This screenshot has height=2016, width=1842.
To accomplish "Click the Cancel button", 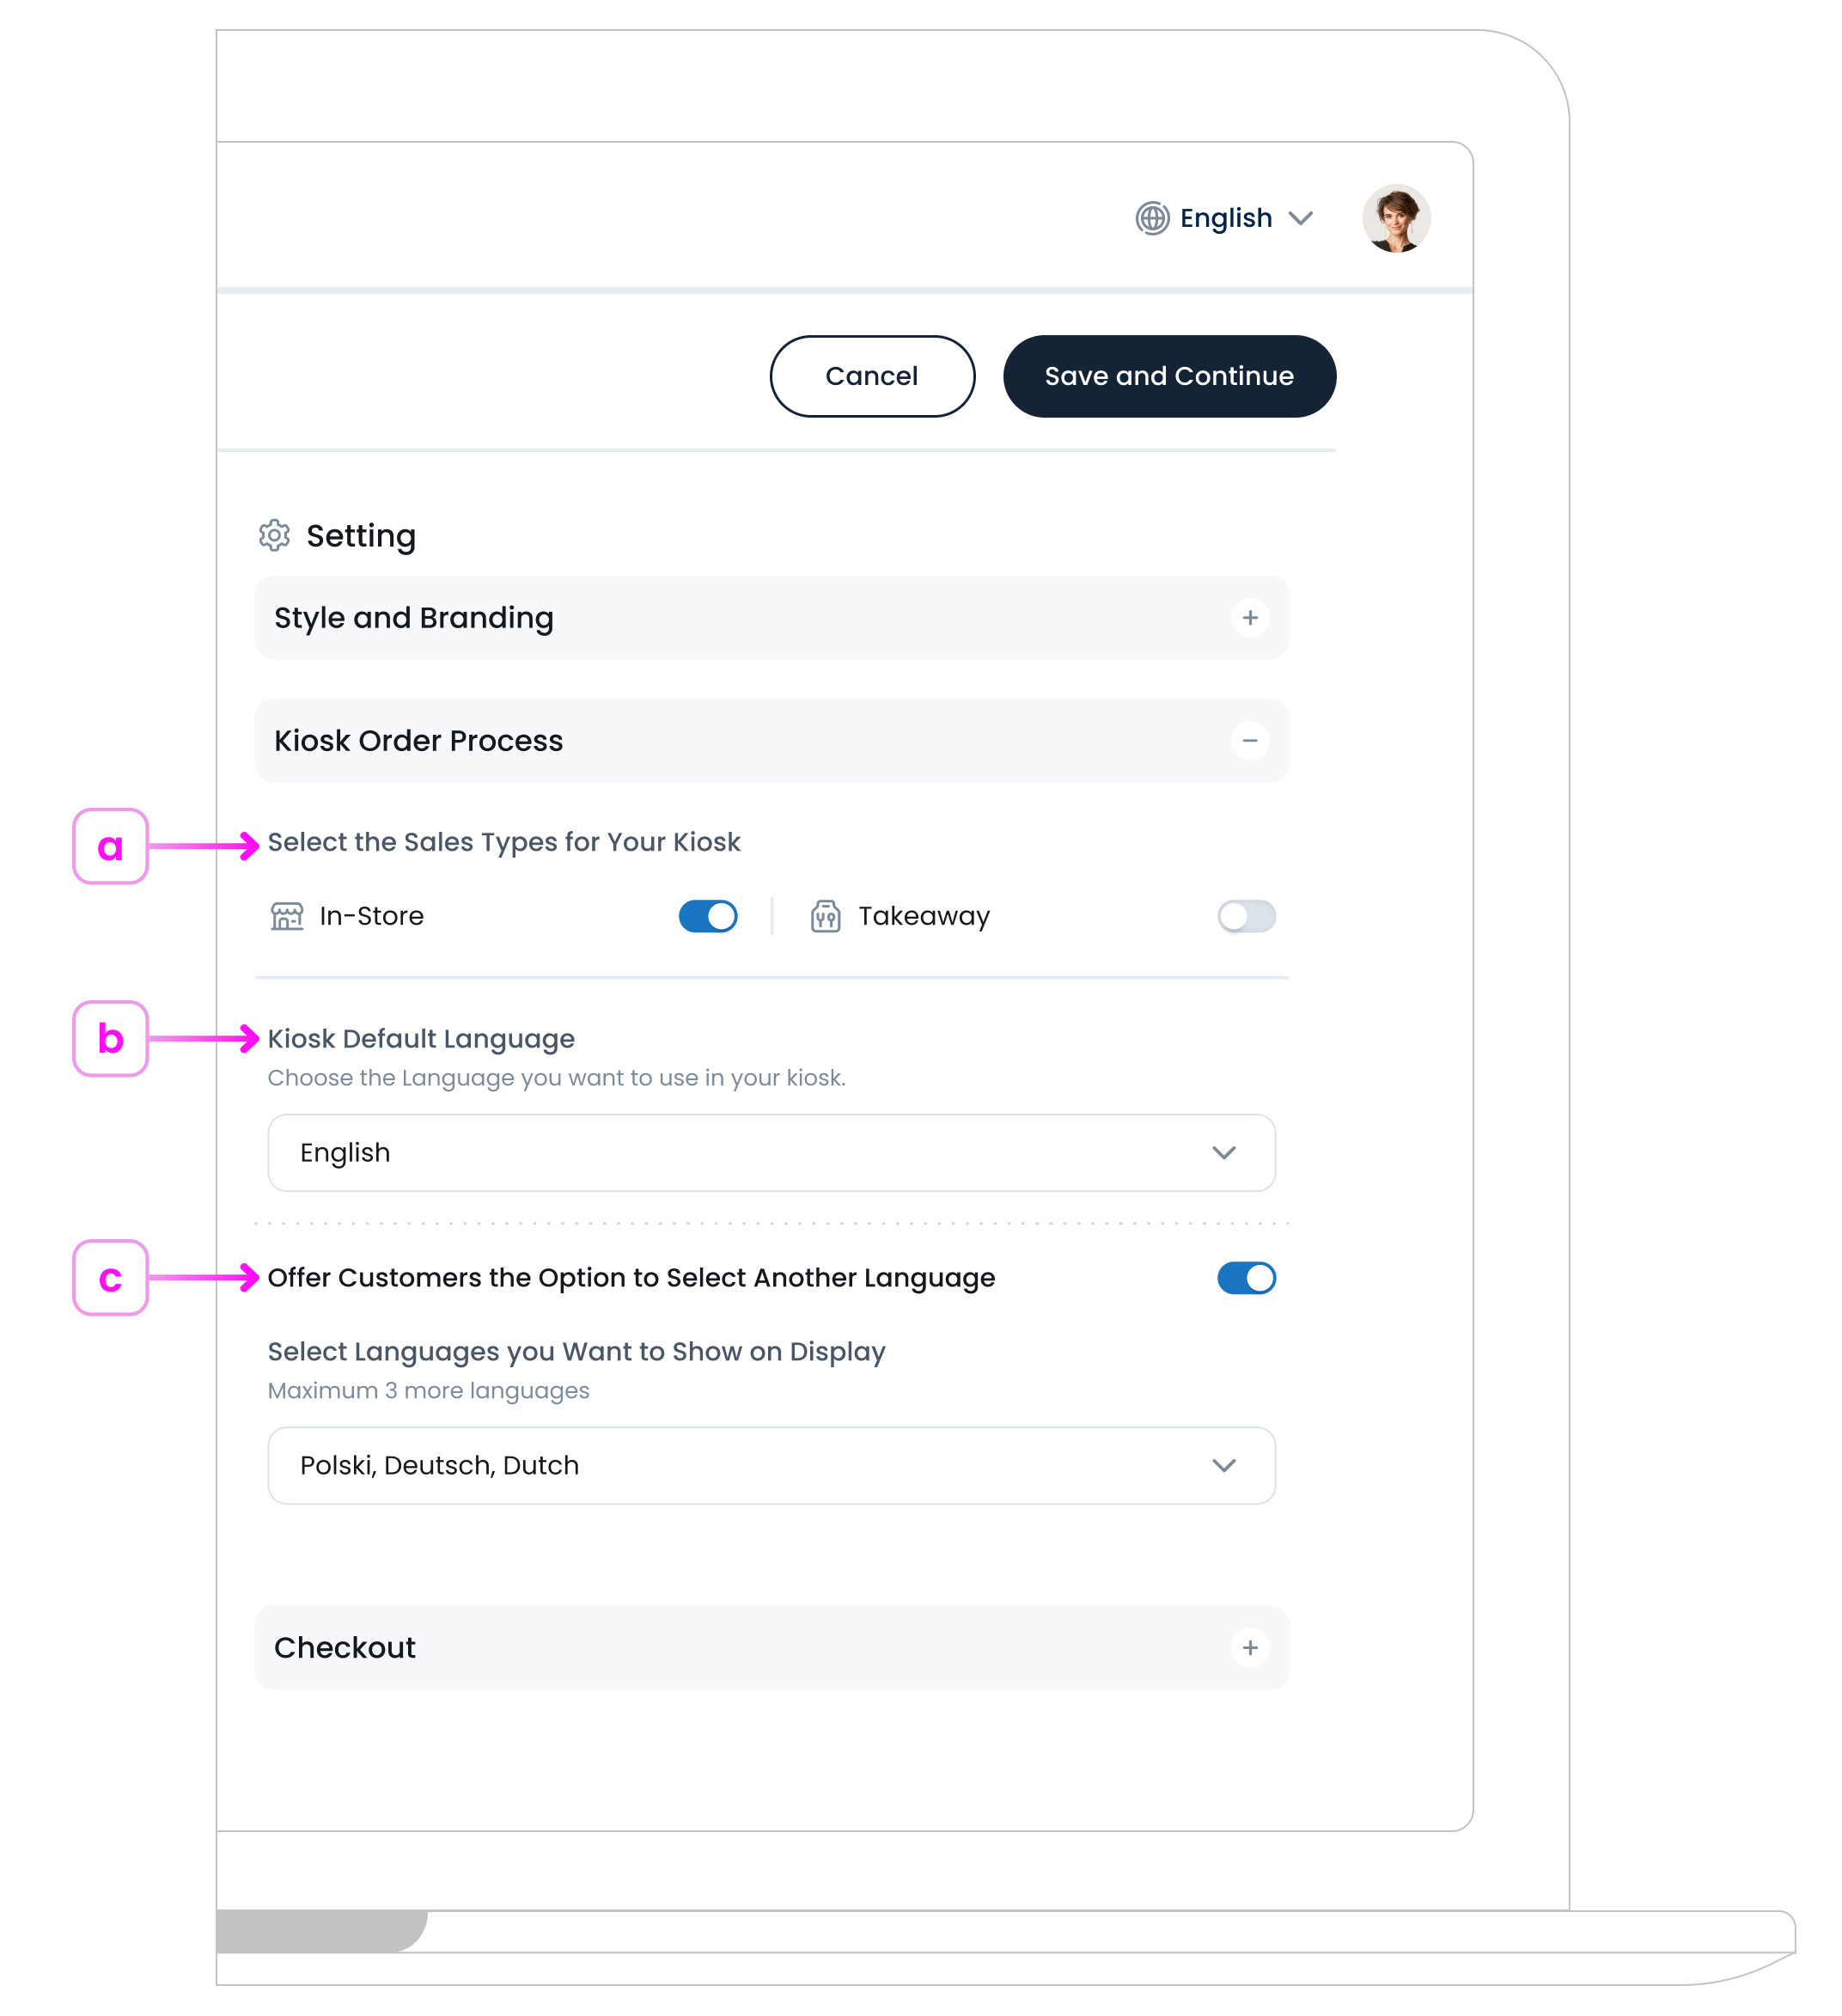I will pyautogui.click(x=871, y=376).
